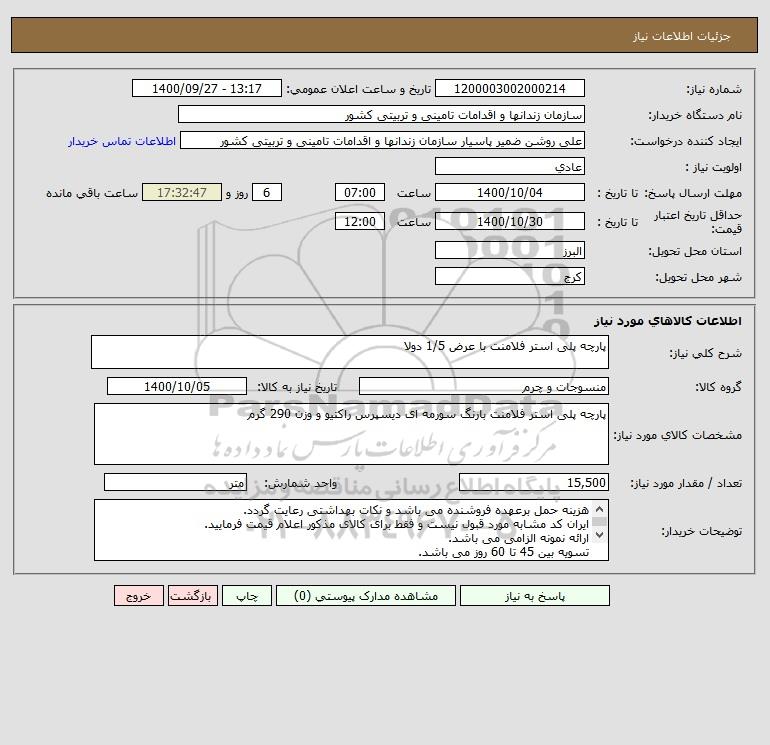Click the response deadline date 1400/10/04
Viewport: 770px width, 745px height.
point(510,193)
